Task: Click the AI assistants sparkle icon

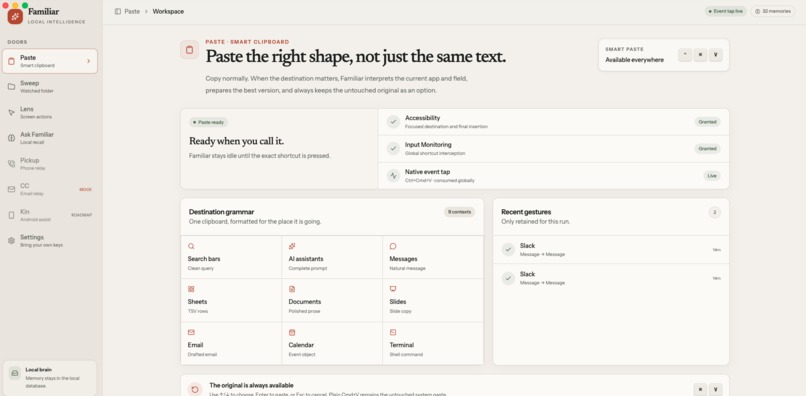Action: point(292,246)
